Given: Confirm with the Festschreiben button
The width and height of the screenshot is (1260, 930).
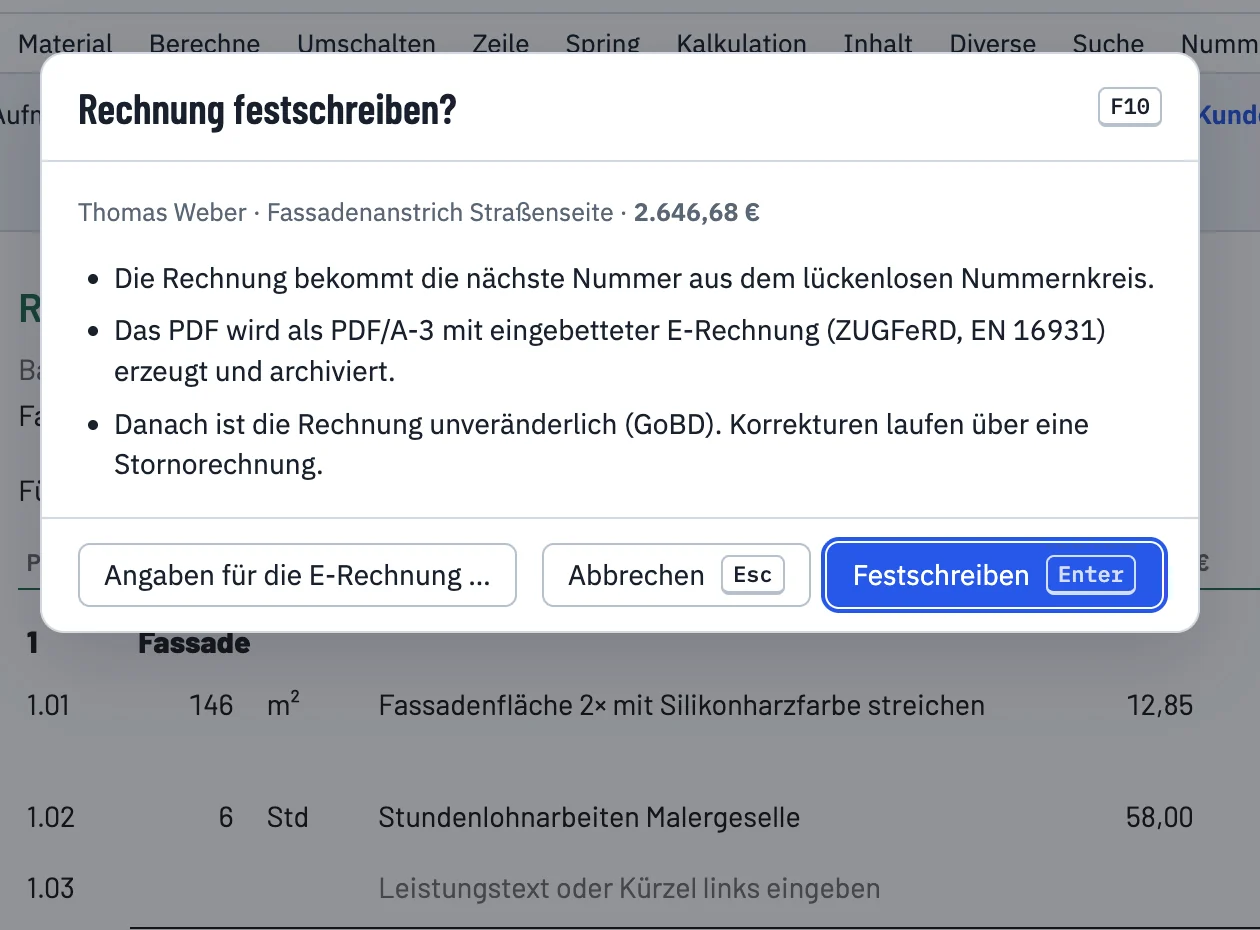Looking at the screenshot, I should pyautogui.click(x=995, y=575).
